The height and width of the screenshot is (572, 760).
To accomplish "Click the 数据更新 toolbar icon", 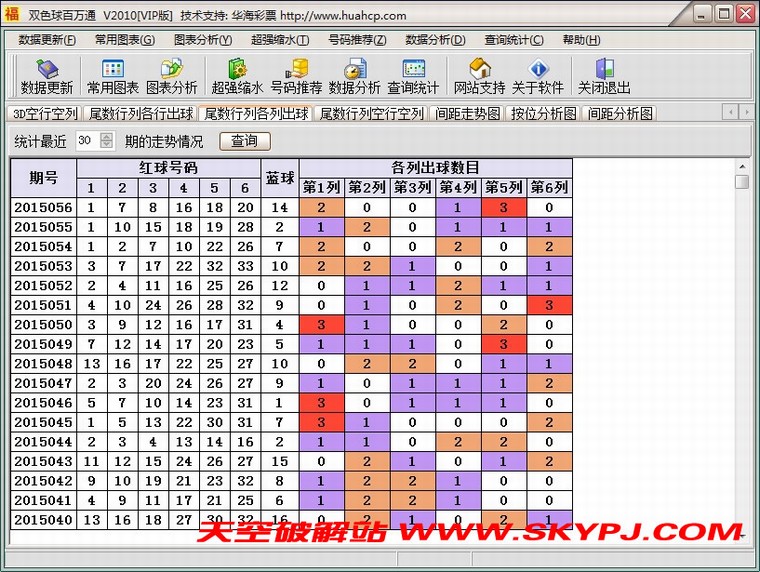I will pyautogui.click(x=46, y=76).
